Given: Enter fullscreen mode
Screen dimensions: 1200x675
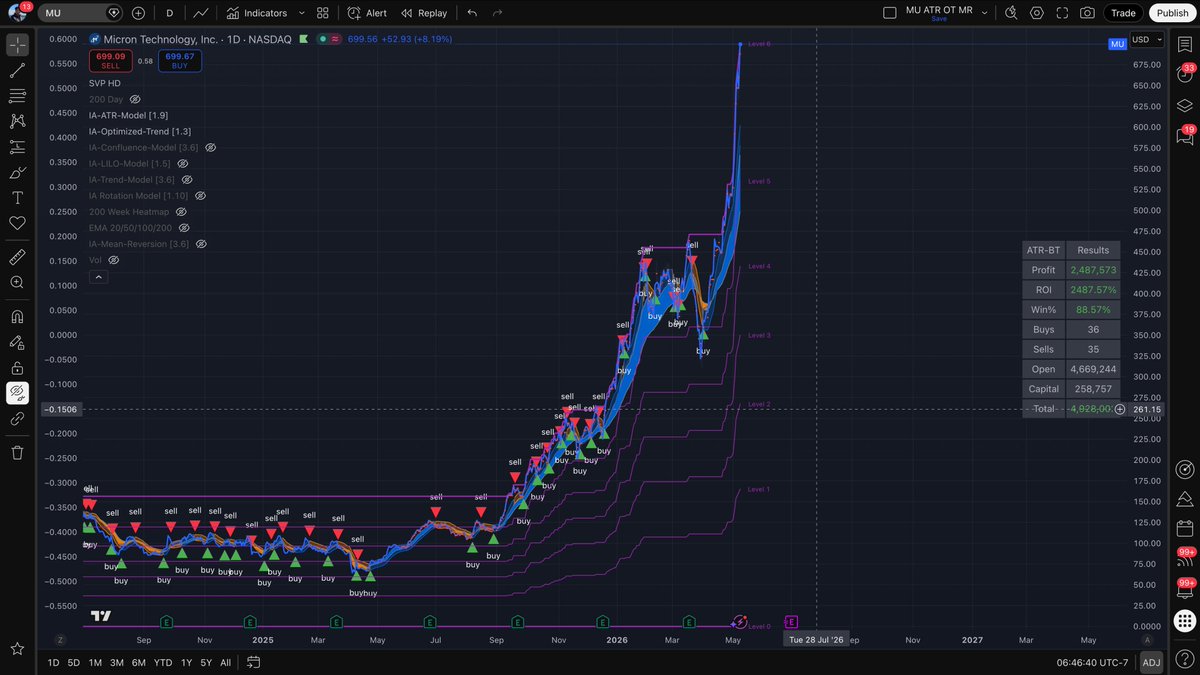Looking at the screenshot, I should click(x=1062, y=13).
